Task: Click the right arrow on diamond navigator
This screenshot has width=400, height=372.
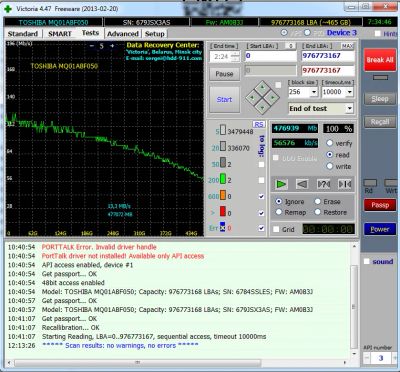Action: click(x=273, y=97)
